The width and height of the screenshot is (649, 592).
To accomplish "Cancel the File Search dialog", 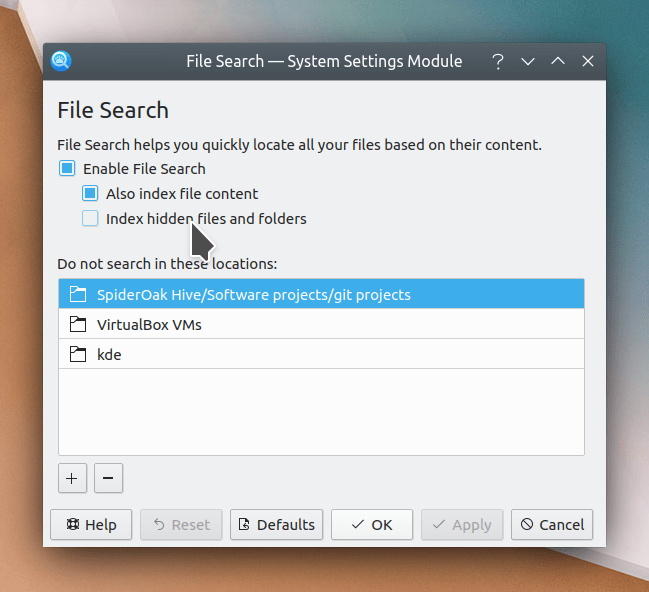I will pyautogui.click(x=552, y=524).
